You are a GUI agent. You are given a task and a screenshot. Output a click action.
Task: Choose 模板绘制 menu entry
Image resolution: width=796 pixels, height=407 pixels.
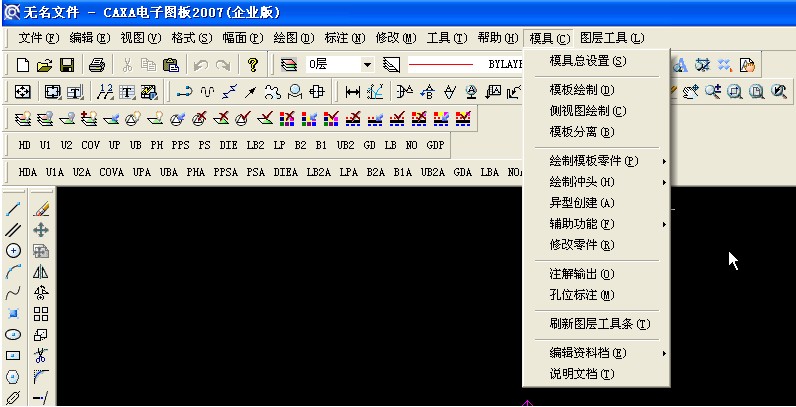(596, 90)
